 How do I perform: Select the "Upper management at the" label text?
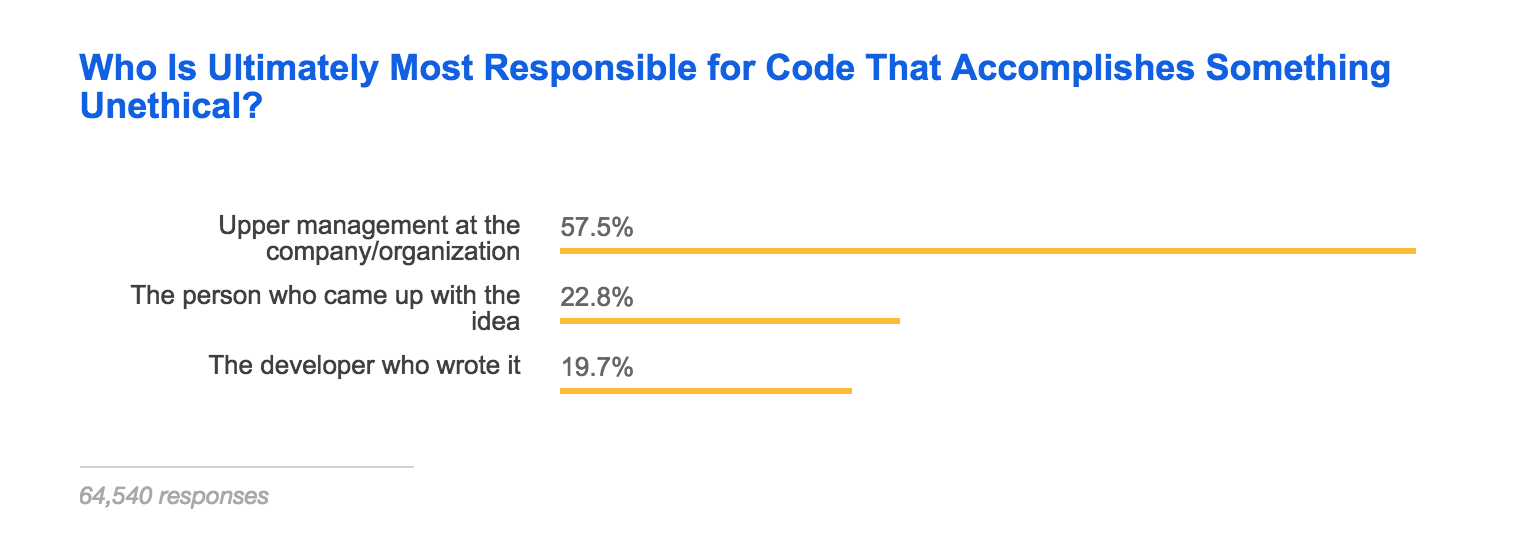(x=369, y=226)
